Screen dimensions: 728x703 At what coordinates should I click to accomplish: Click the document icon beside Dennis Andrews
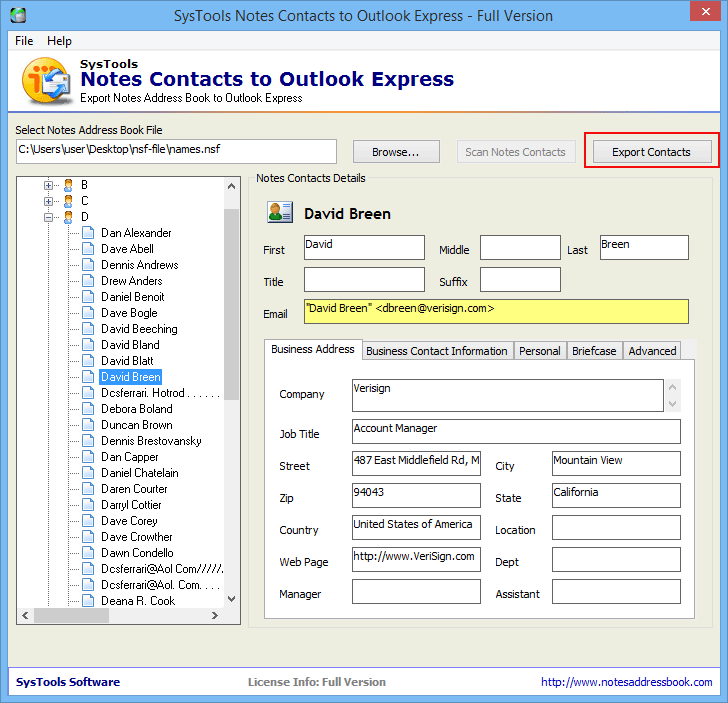pyautogui.click(x=88, y=265)
